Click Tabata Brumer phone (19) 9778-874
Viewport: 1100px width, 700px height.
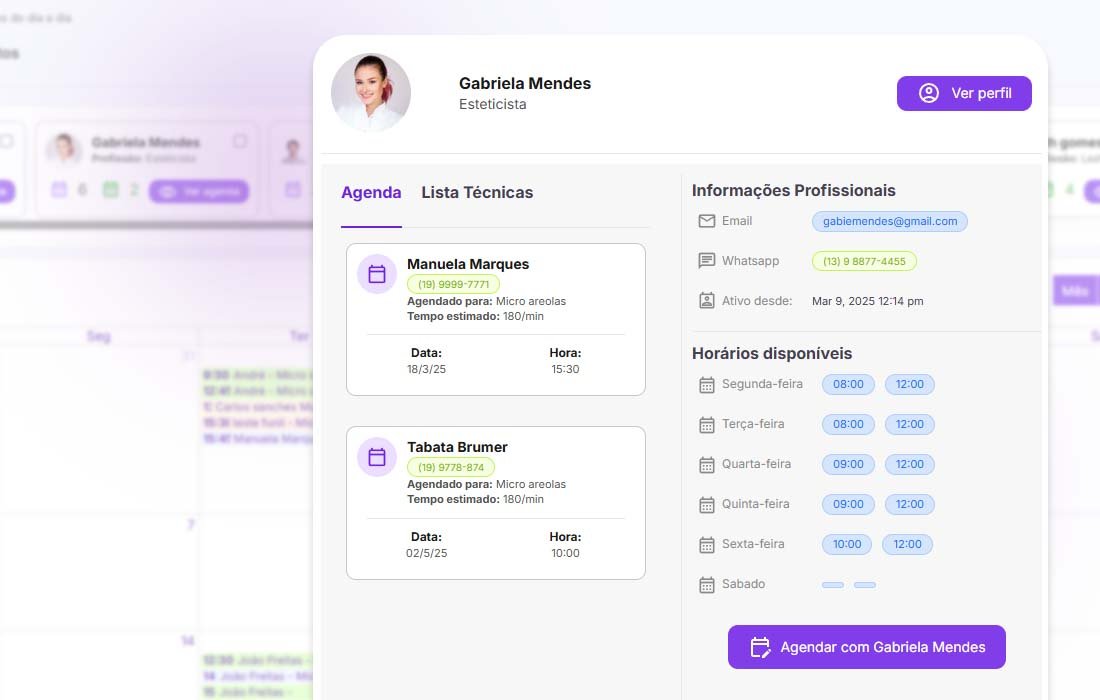[451, 467]
